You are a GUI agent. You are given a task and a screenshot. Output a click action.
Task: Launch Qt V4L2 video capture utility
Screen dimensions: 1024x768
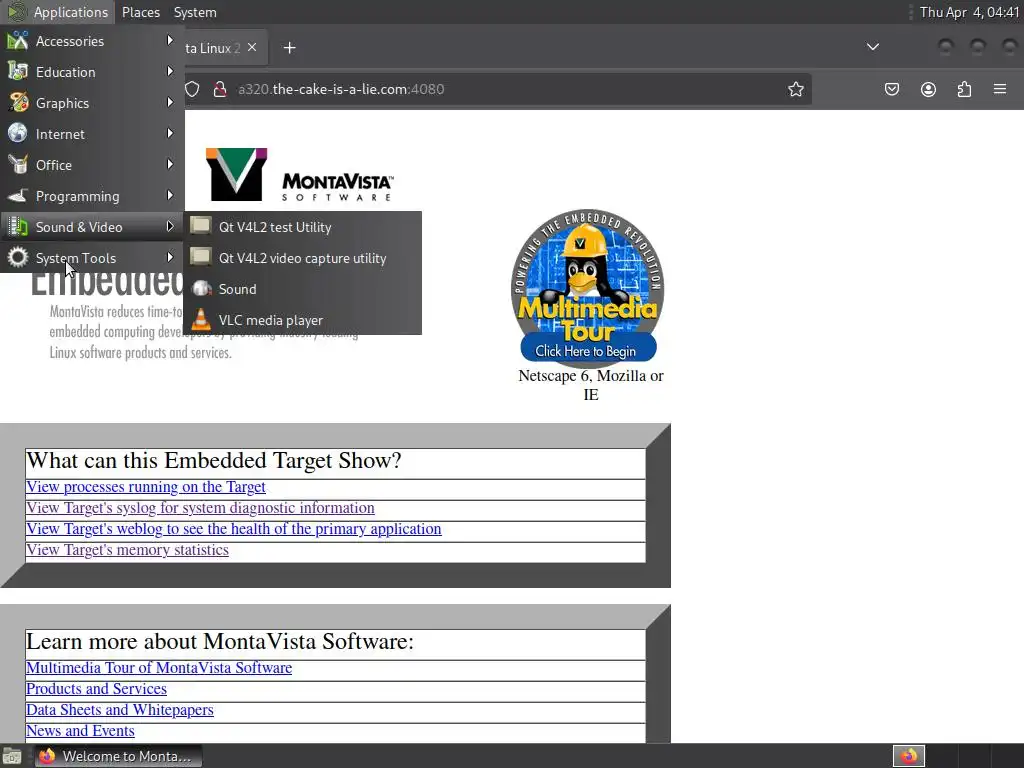tap(302, 258)
